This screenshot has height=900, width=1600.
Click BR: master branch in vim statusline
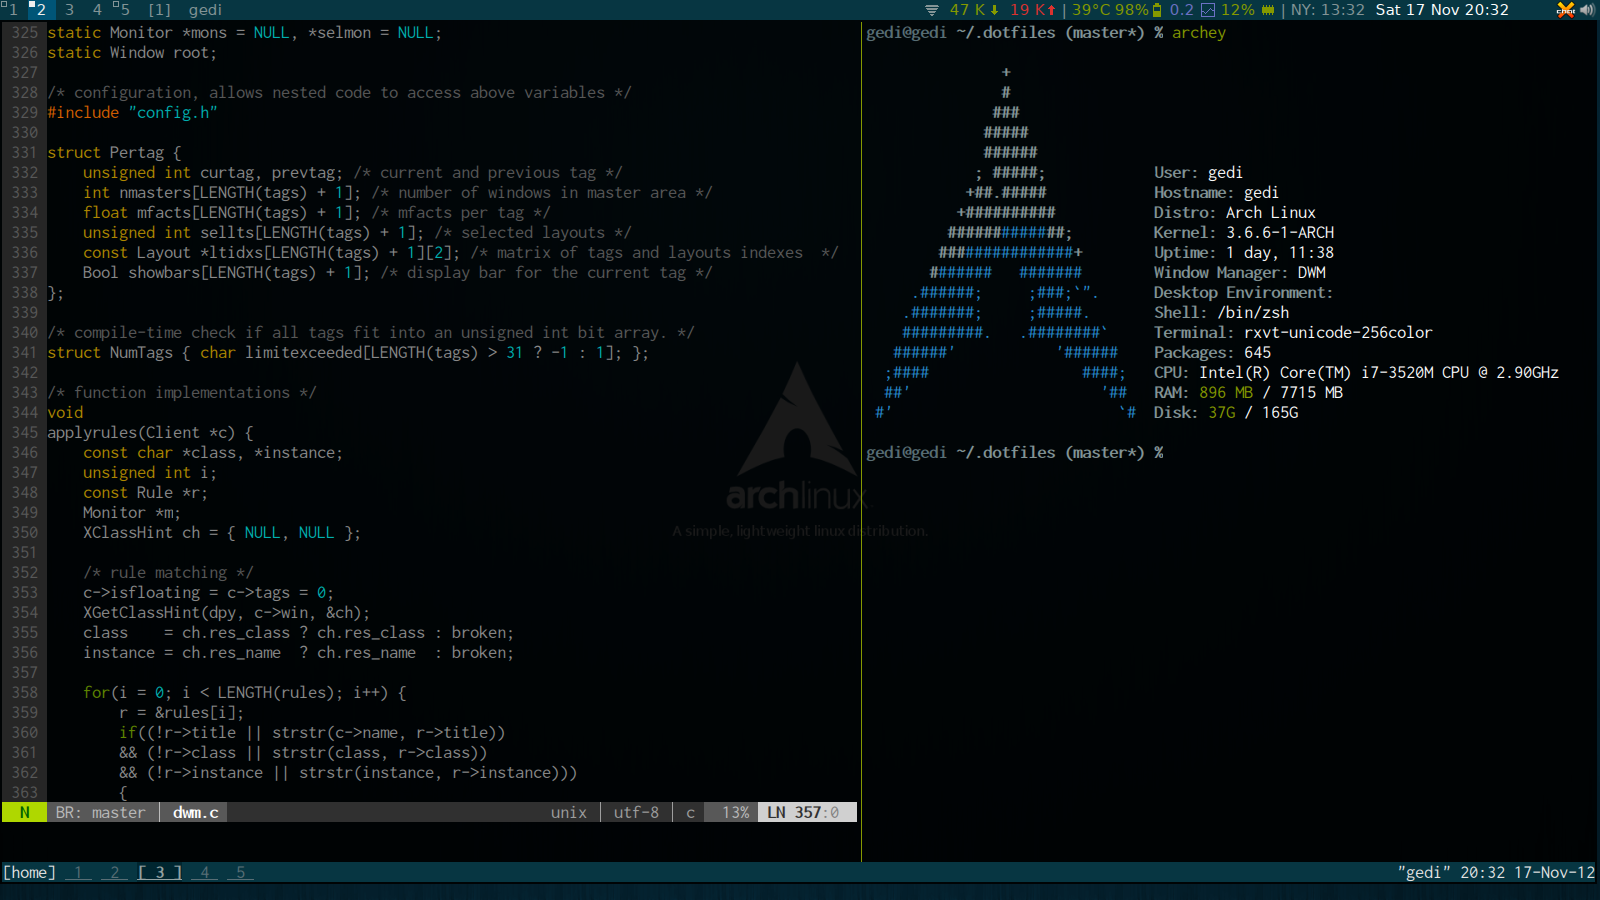[x=100, y=812]
